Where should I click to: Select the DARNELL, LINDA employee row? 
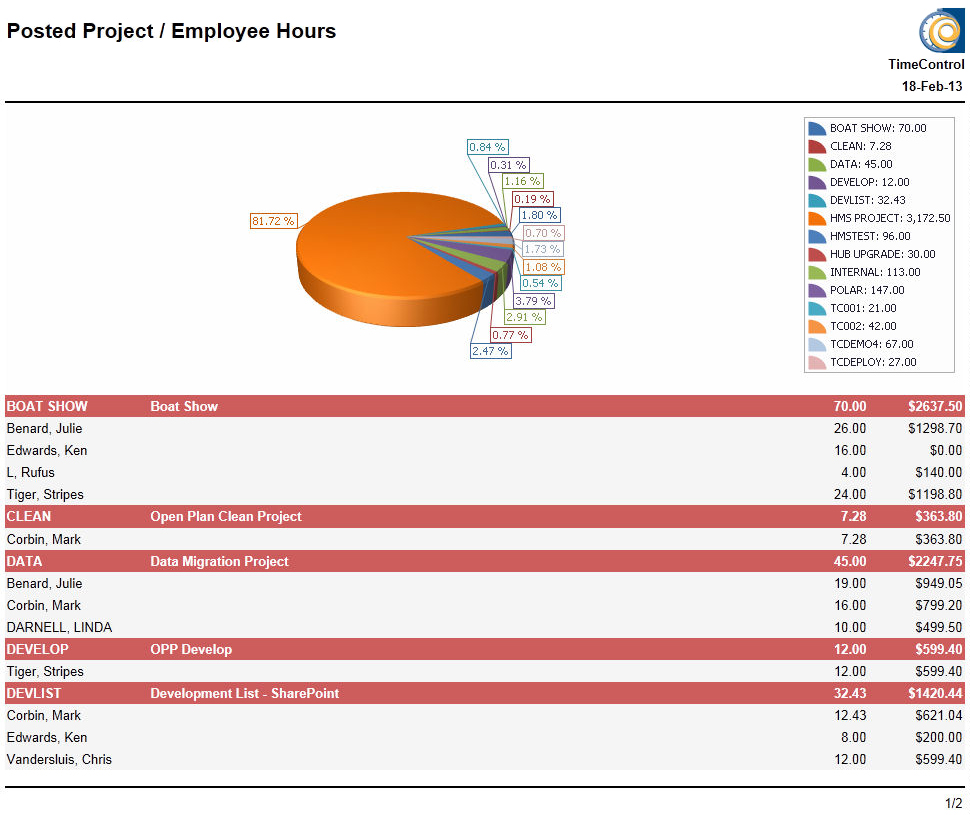tap(485, 627)
